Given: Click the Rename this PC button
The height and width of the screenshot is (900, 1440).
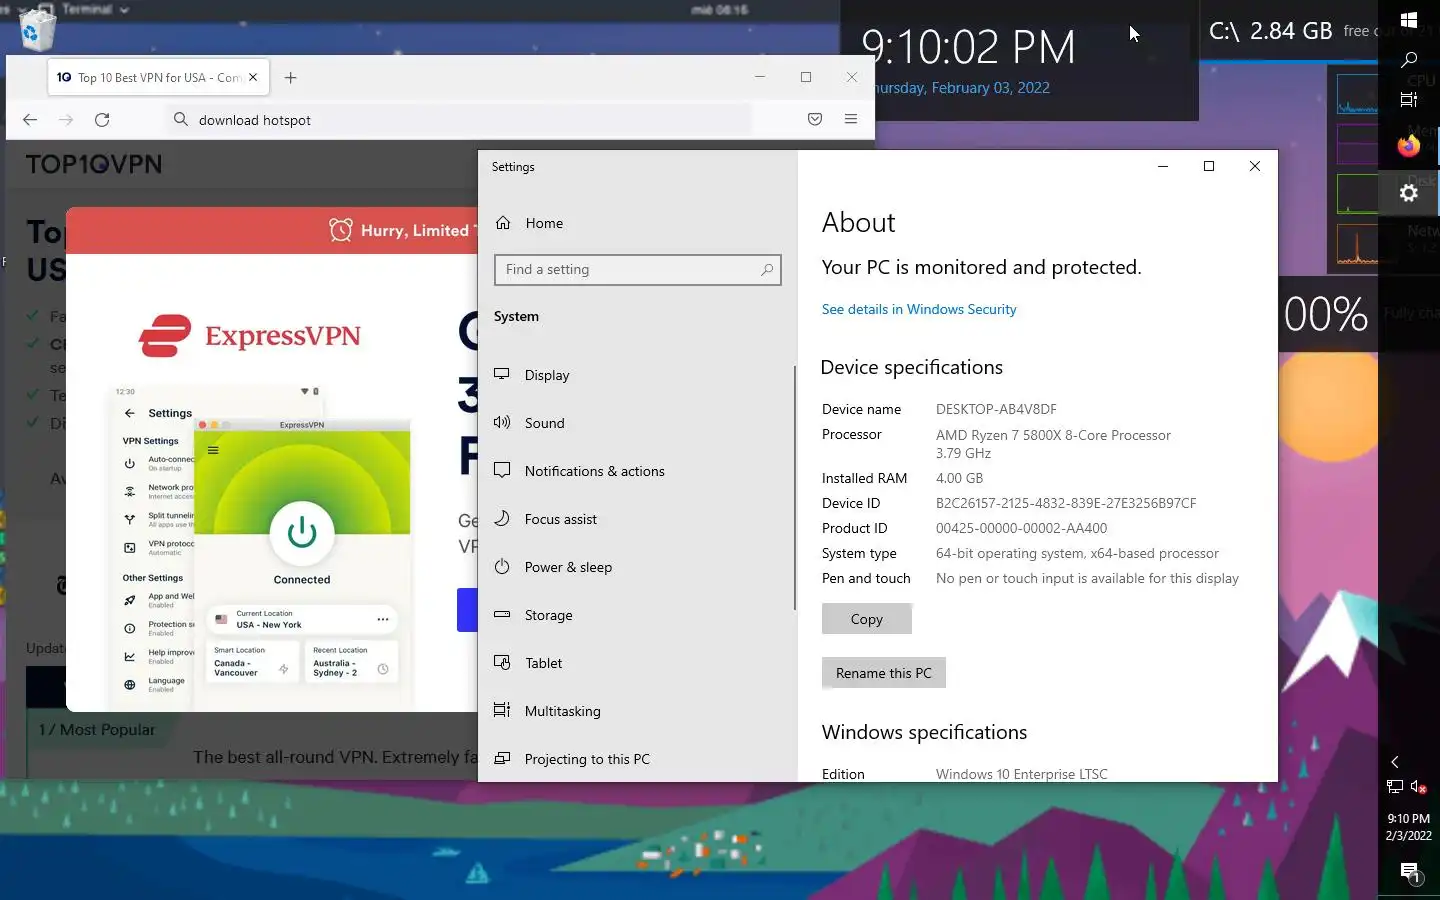Looking at the screenshot, I should [883, 673].
